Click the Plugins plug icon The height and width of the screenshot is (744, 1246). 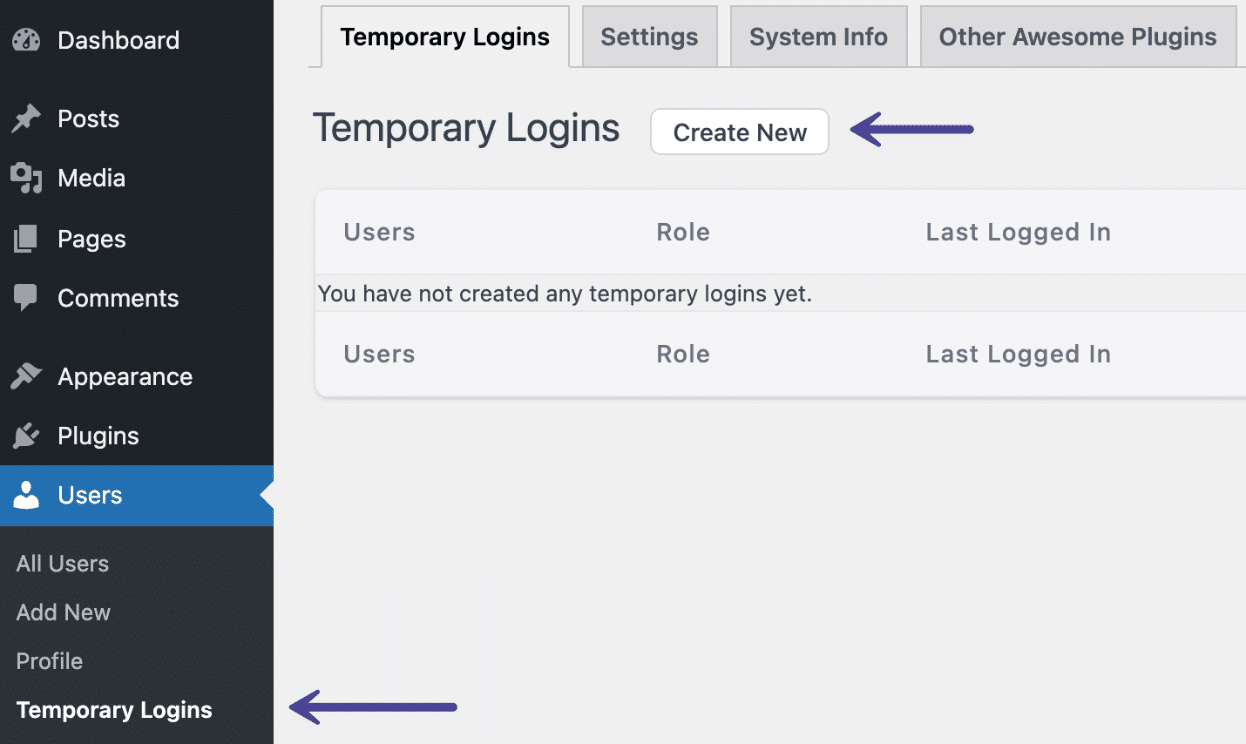[x=25, y=436]
